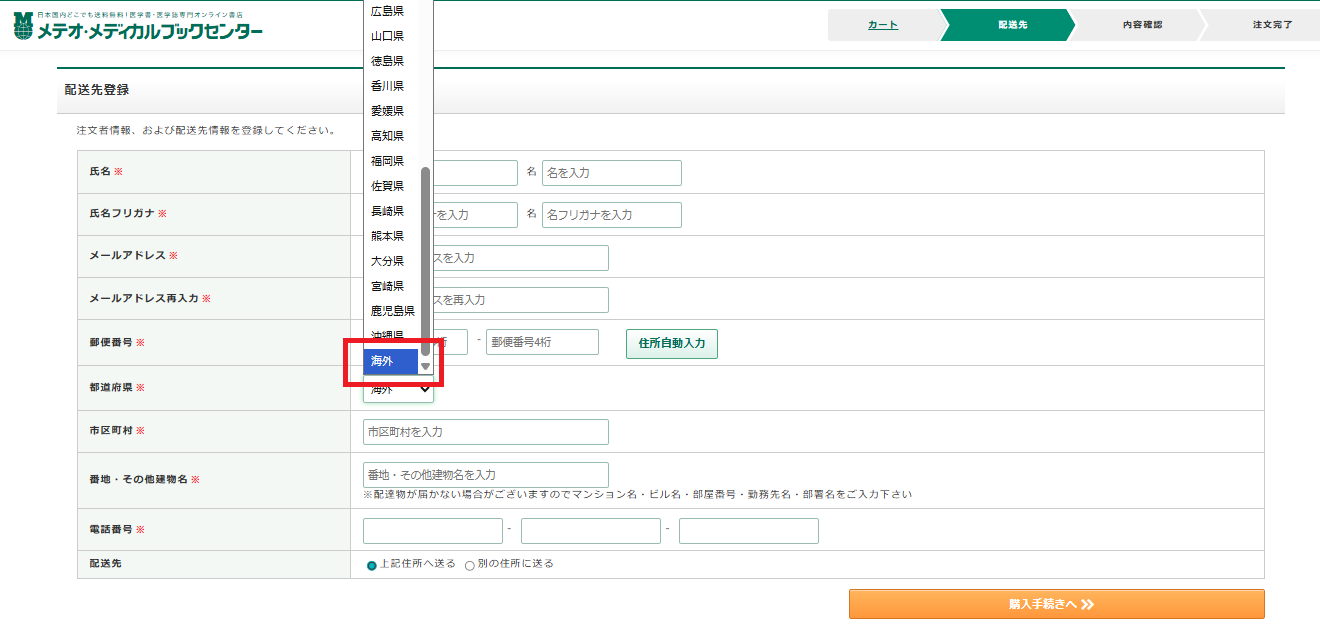Select the 別の住所に送る radio button
This screenshot has width=1320, height=639.
tap(470, 565)
